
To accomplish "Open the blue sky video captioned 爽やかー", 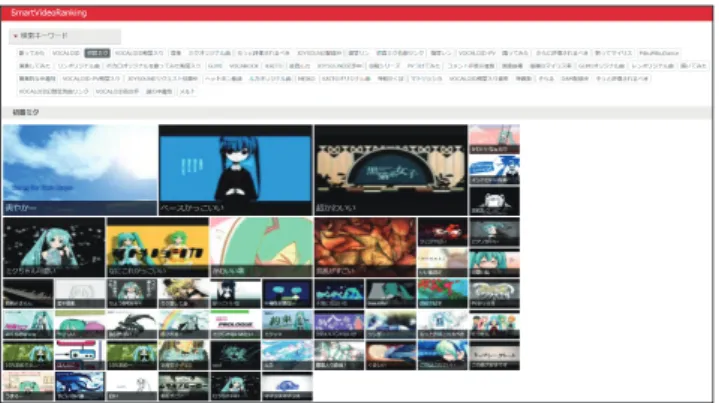I will [80, 170].
